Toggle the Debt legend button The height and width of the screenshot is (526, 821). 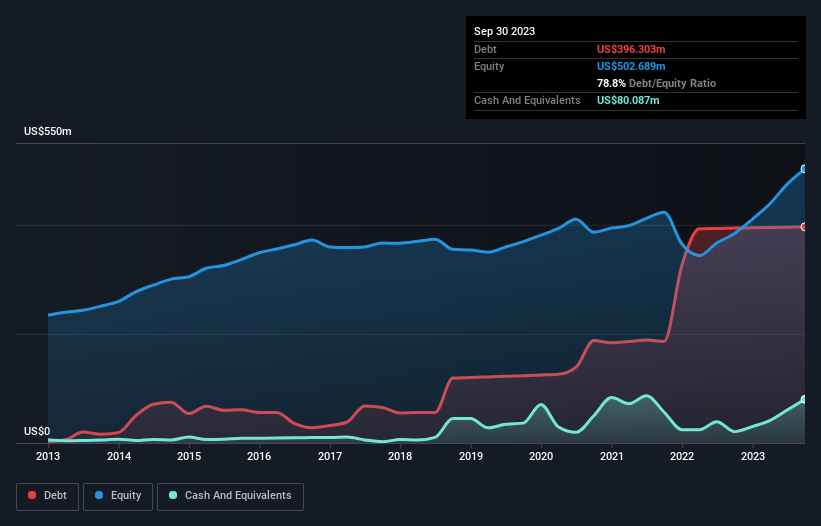click(47, 496)
